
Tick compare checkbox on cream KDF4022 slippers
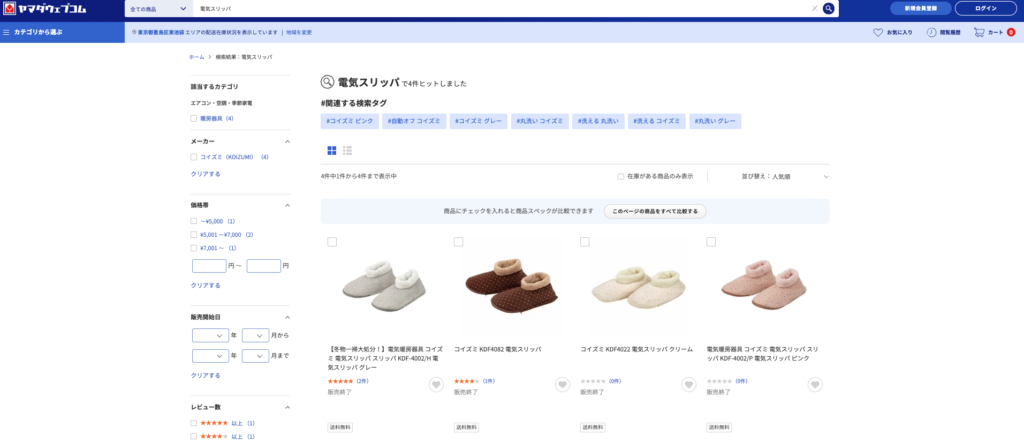pos(584,242)
